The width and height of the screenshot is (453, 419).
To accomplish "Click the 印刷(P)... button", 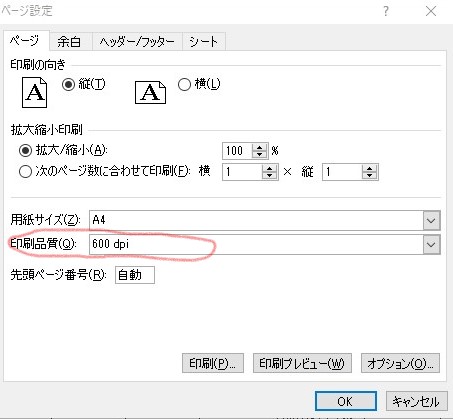I will click(213, 363).
